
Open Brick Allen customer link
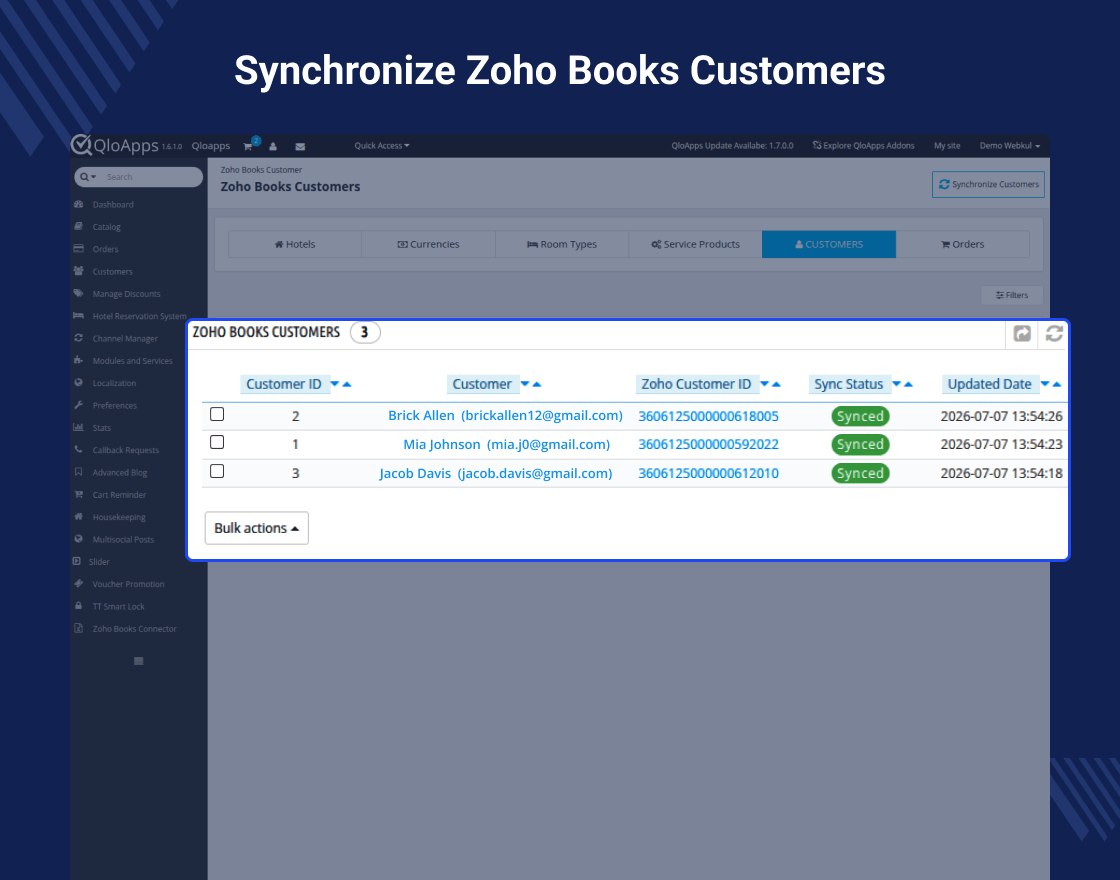[505, 416]
